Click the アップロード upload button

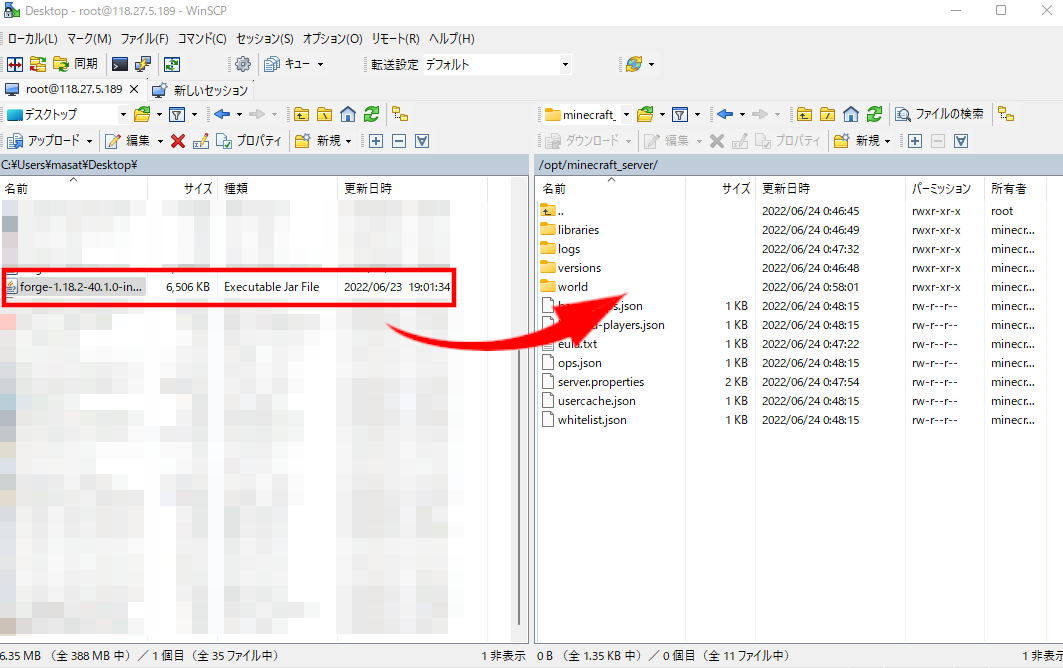(x=43, y=140)
